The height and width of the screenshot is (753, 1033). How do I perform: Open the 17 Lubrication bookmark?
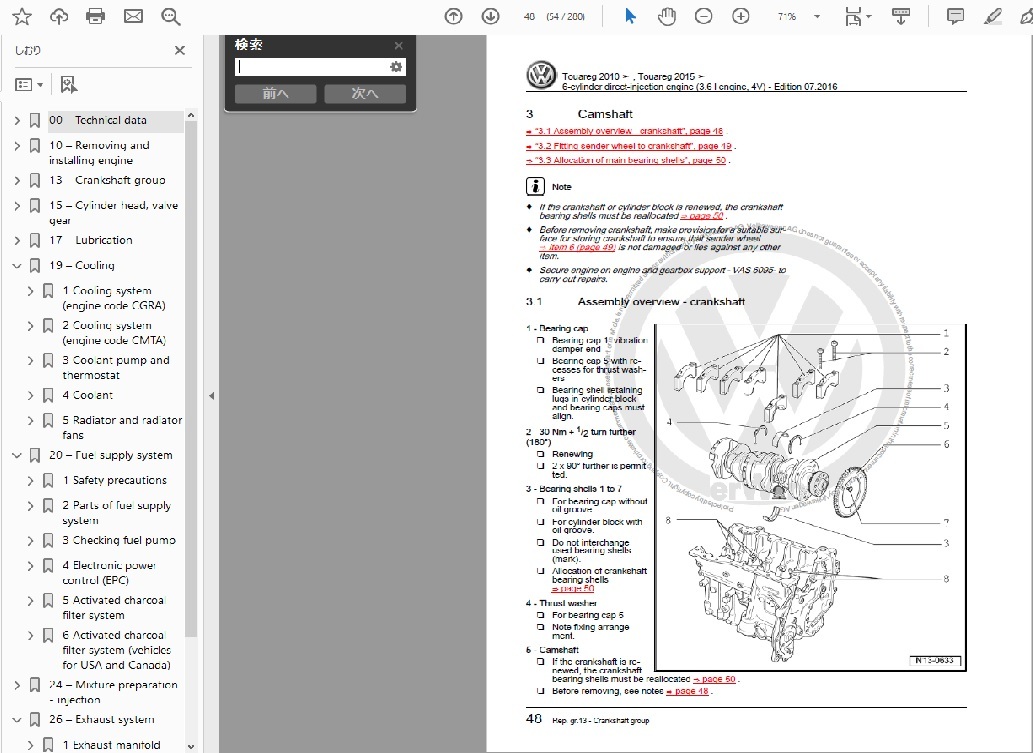point(91,240)
